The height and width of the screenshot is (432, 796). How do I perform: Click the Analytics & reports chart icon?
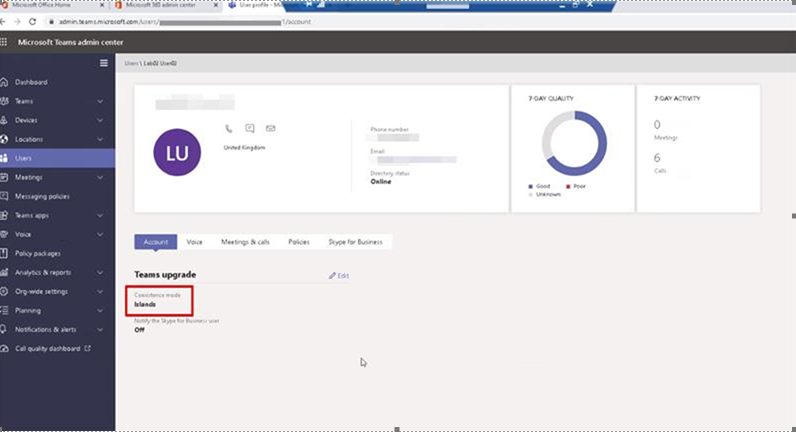click(4, 272)
